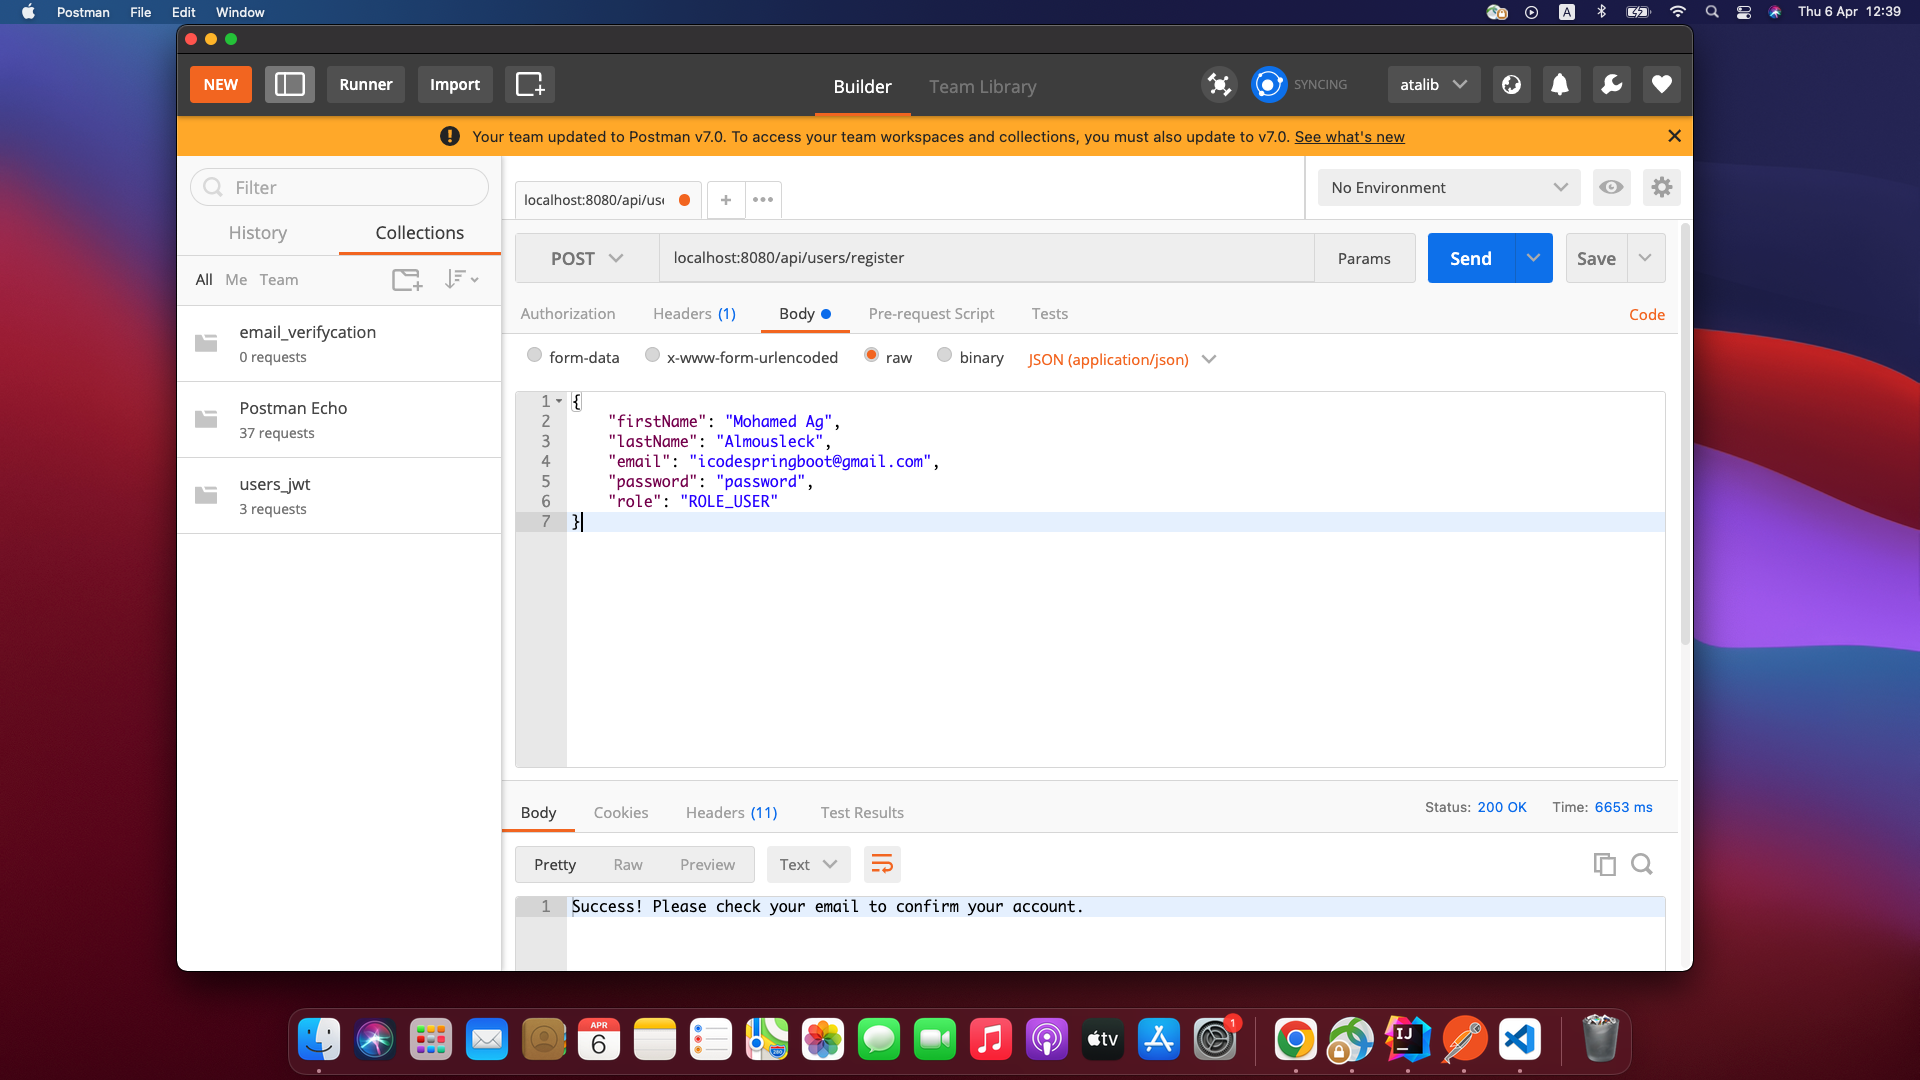This screenshot has width=1920, height=1080.
Task: Open the No Environment dropdown
Action: tap(1448, 187)
